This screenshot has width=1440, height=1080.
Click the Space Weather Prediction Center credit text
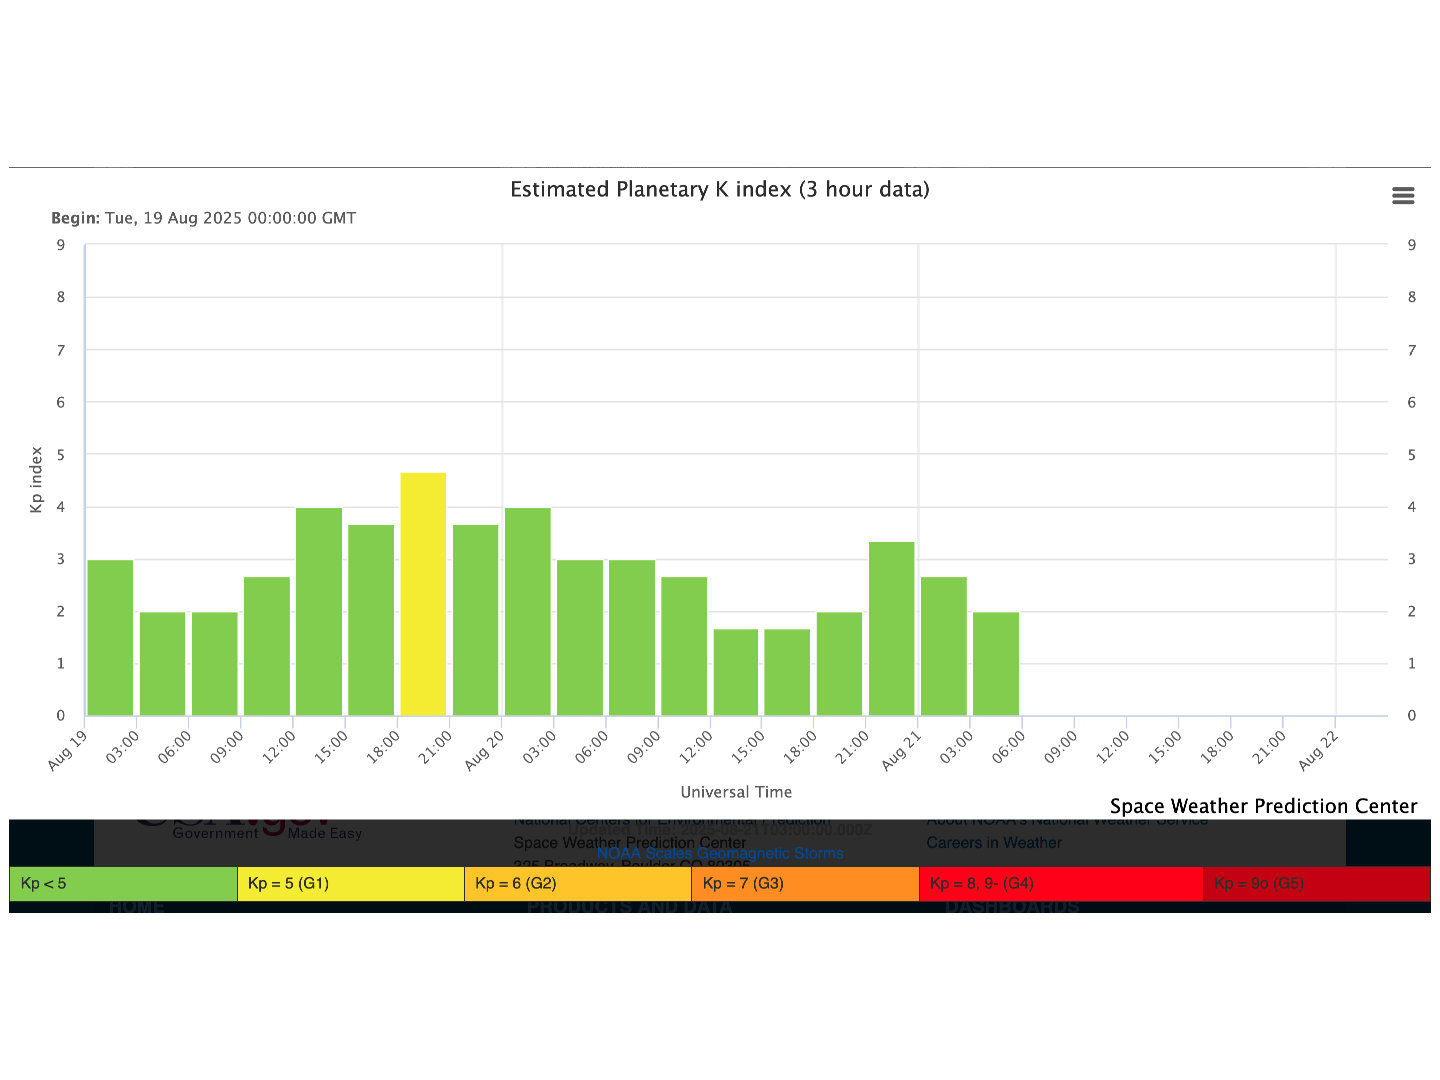(1263, 806)
